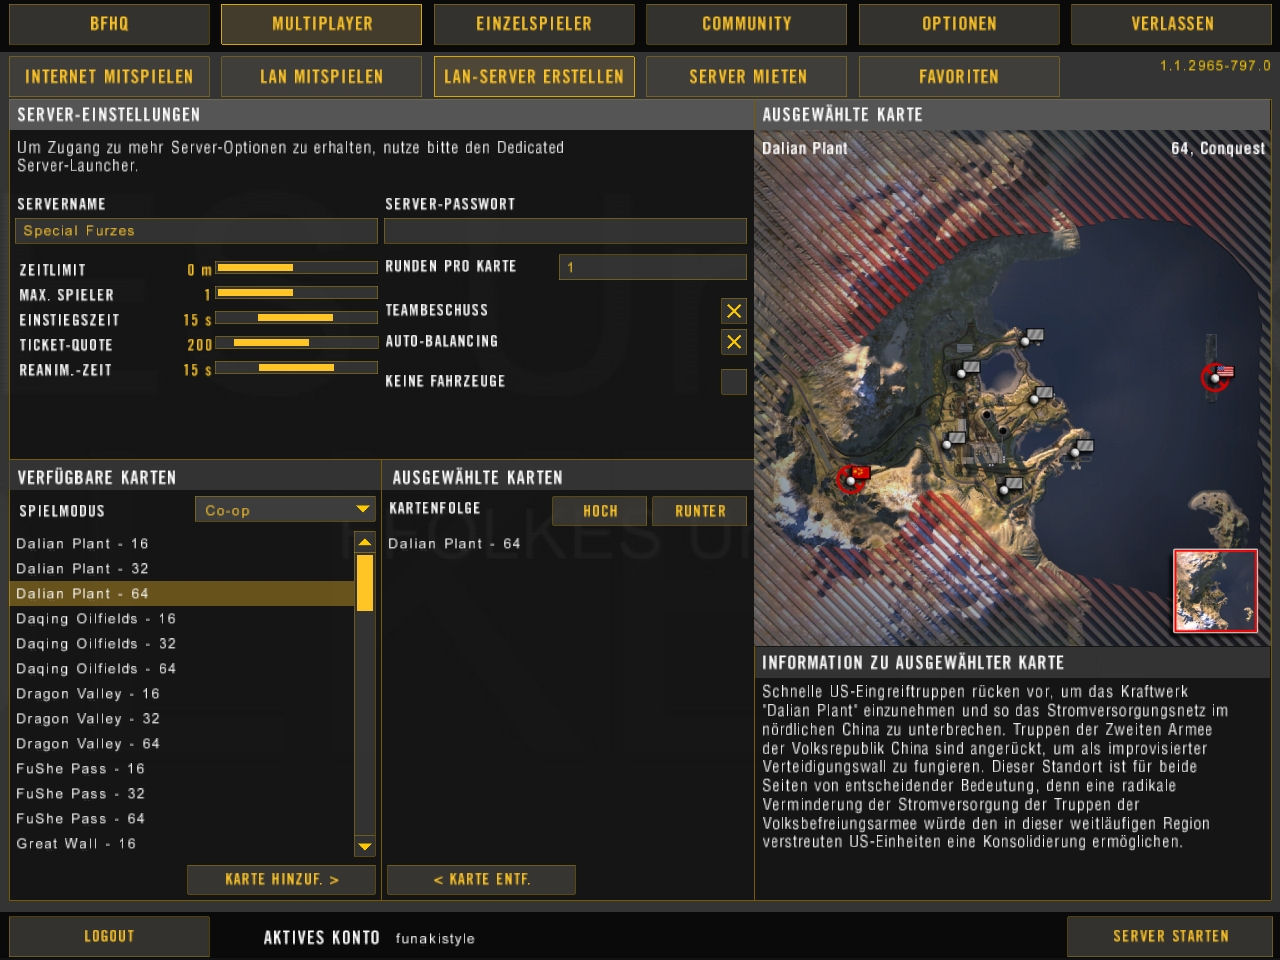
Task: Select Dragon Valley - 16 map
Action: click(182, 694)
